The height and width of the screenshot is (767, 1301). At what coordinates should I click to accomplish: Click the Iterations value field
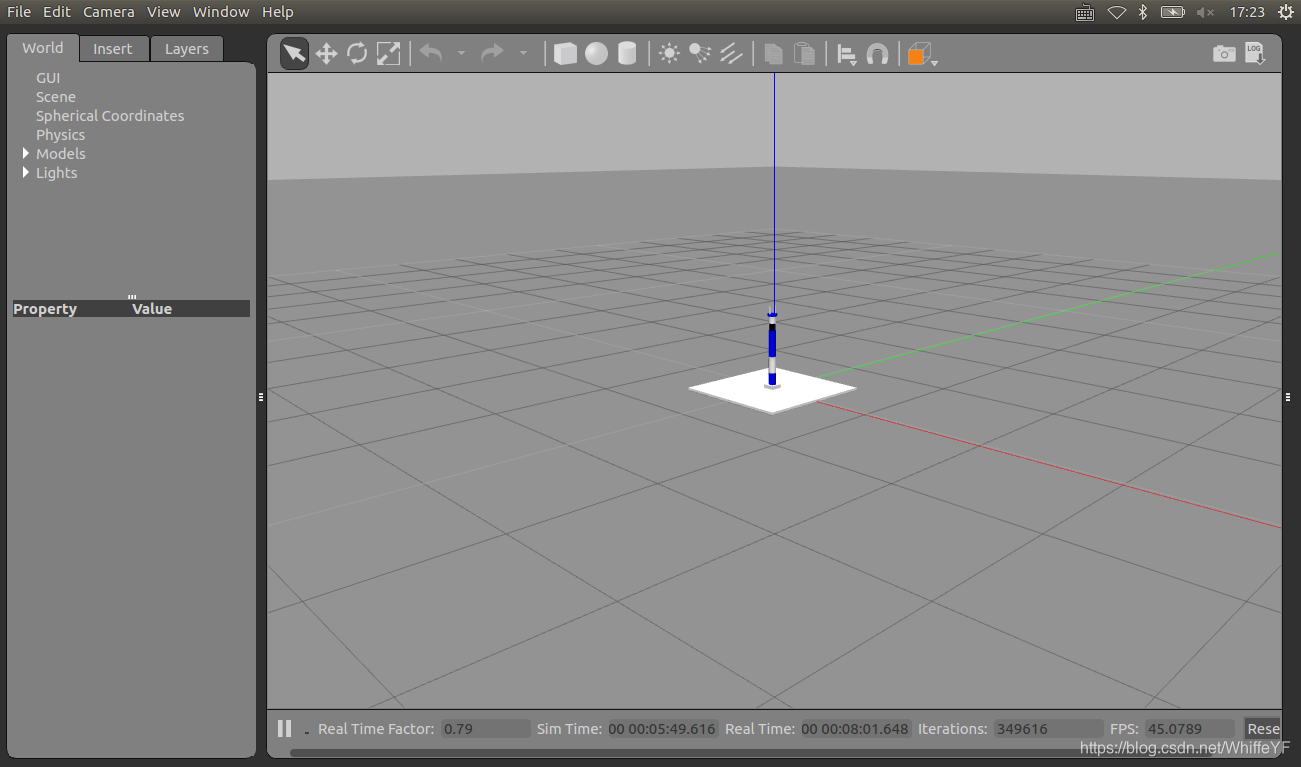[x=1048, y=728]
